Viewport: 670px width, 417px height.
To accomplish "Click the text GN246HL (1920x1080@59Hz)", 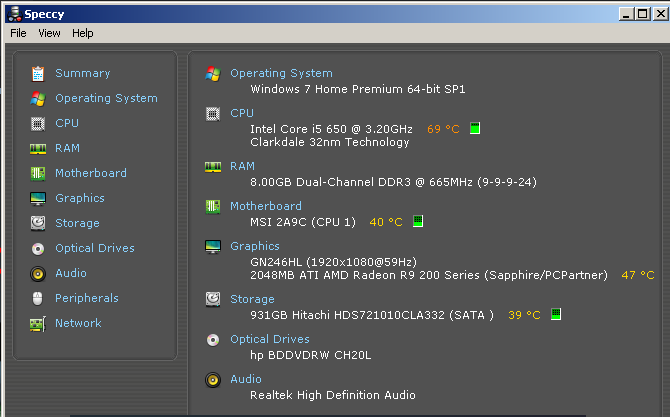I will 333,262.
